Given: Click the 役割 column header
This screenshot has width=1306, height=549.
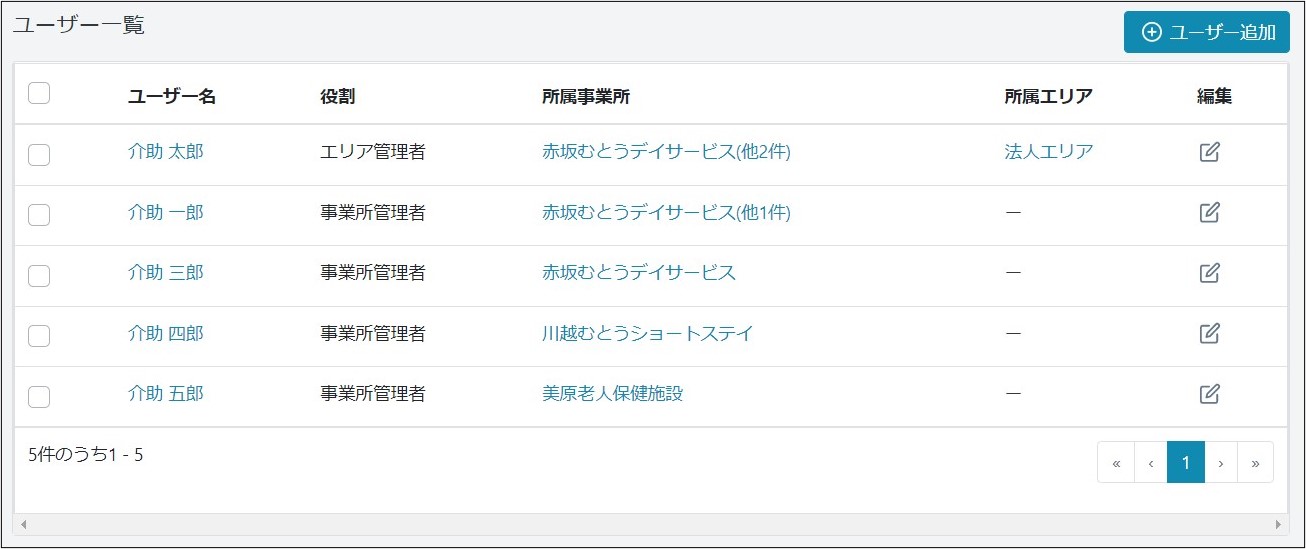Looking at the screenshot, I should point(338,97).
